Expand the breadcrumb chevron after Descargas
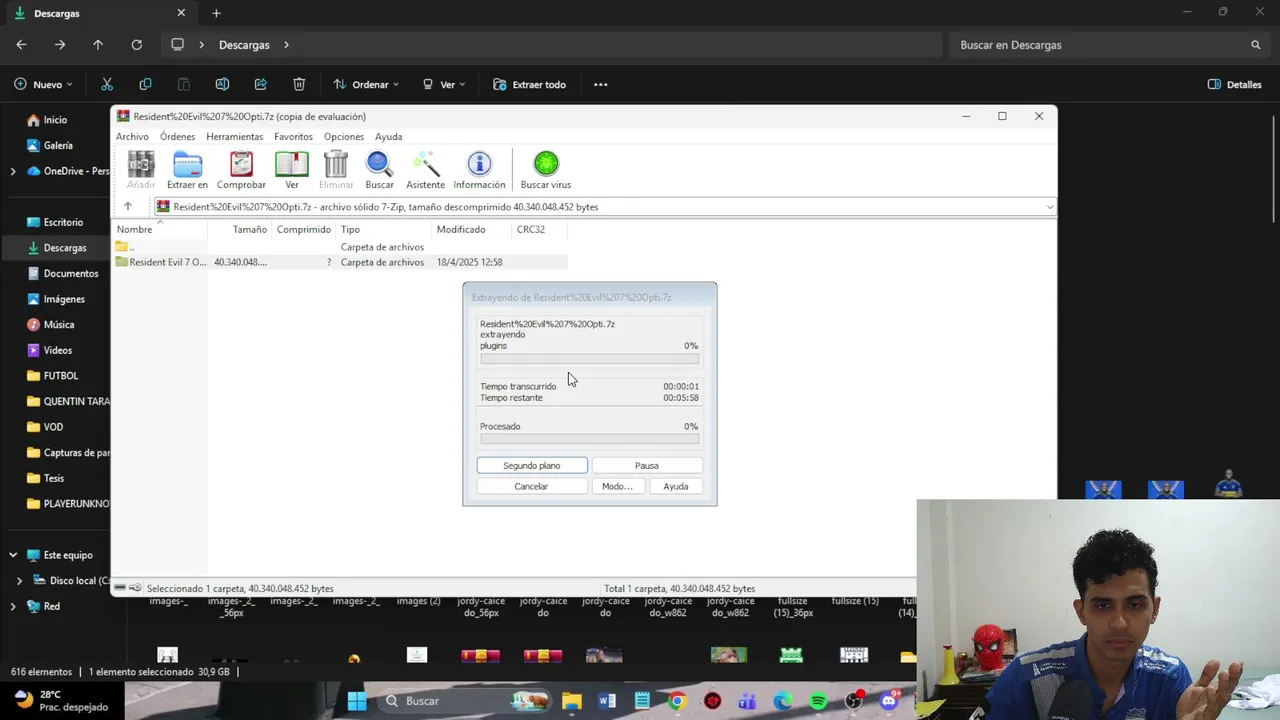This screenshot has width=1280, height=720. click(286, 45)
